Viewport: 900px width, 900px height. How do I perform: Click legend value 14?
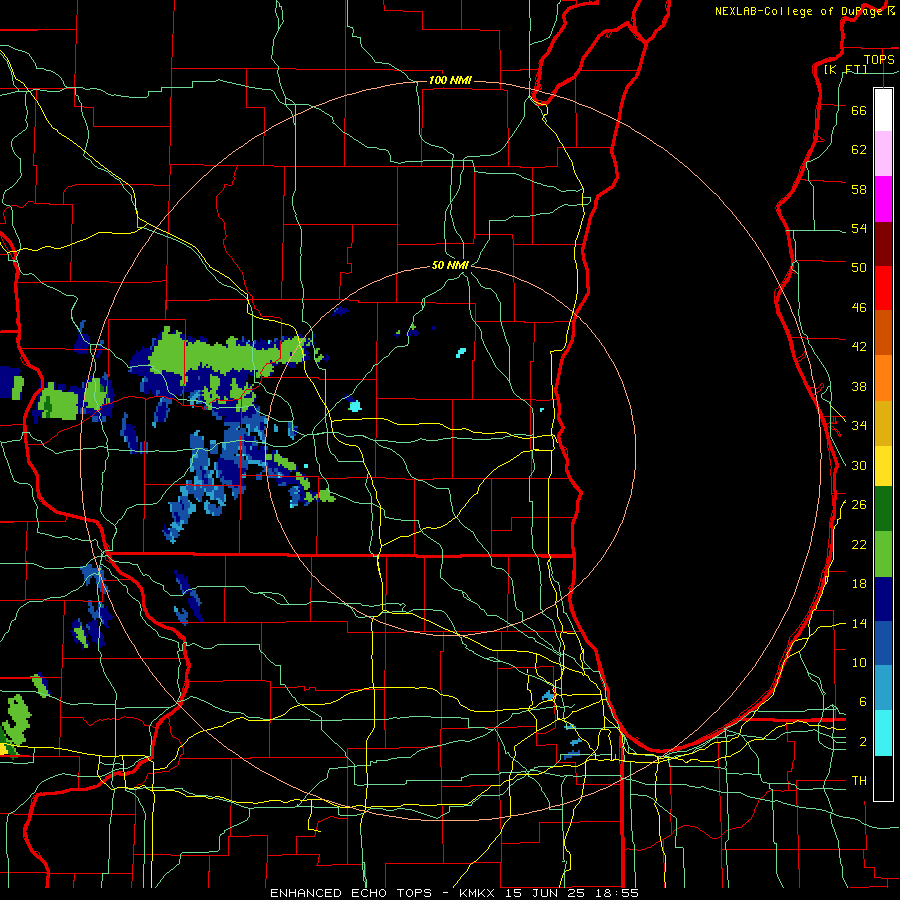click(859, 623)
